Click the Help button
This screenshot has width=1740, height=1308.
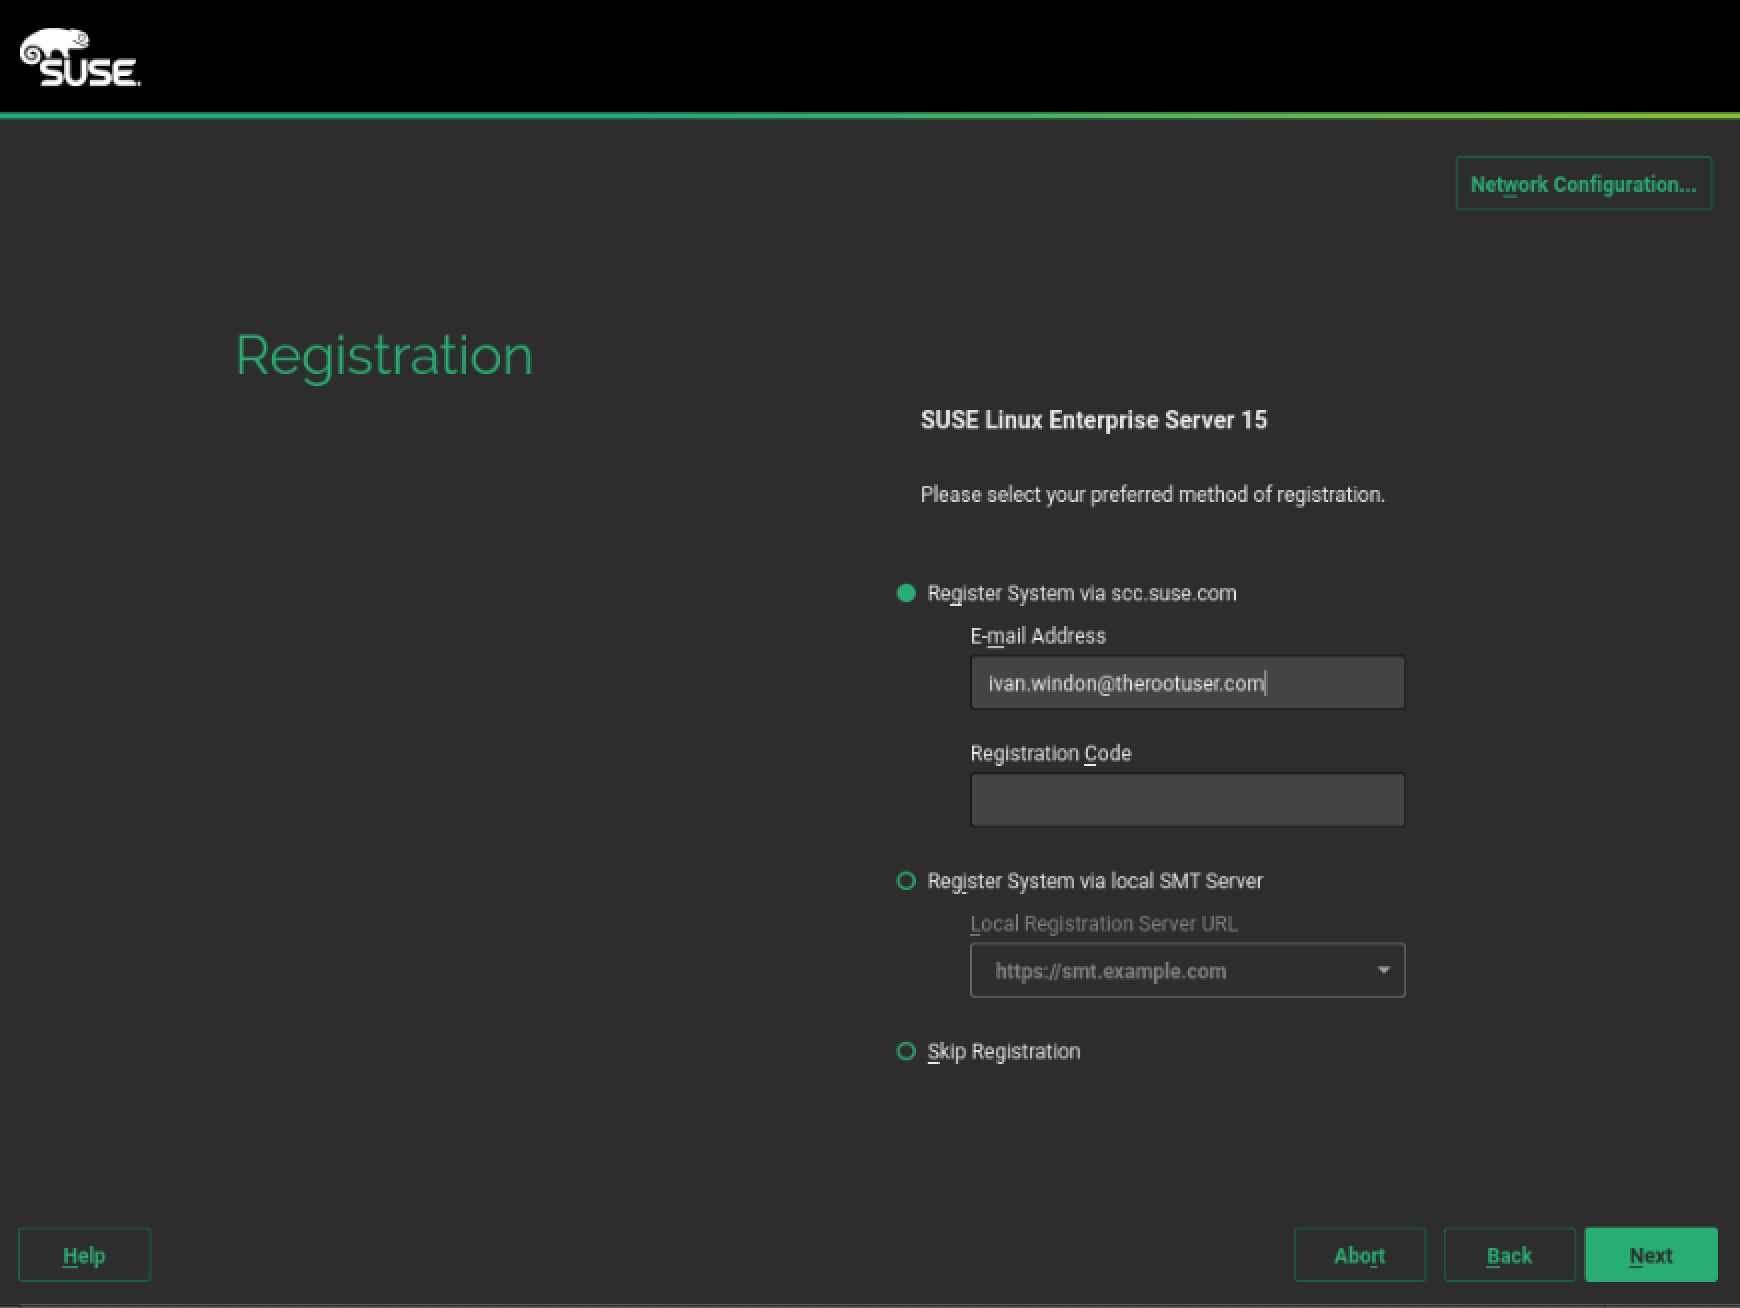click(x=84, y=1254)
